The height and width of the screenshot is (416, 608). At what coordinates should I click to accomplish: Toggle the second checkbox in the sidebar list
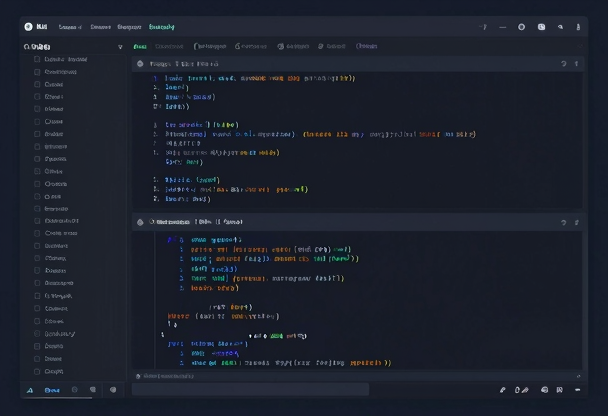[x=38, y=72]
